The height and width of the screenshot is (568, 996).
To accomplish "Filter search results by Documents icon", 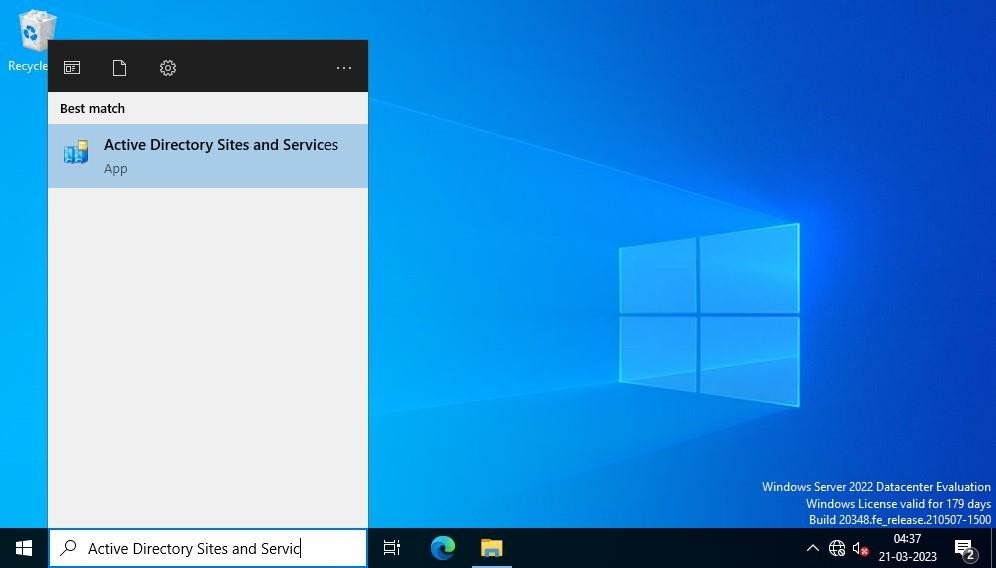I will (119, 68).
